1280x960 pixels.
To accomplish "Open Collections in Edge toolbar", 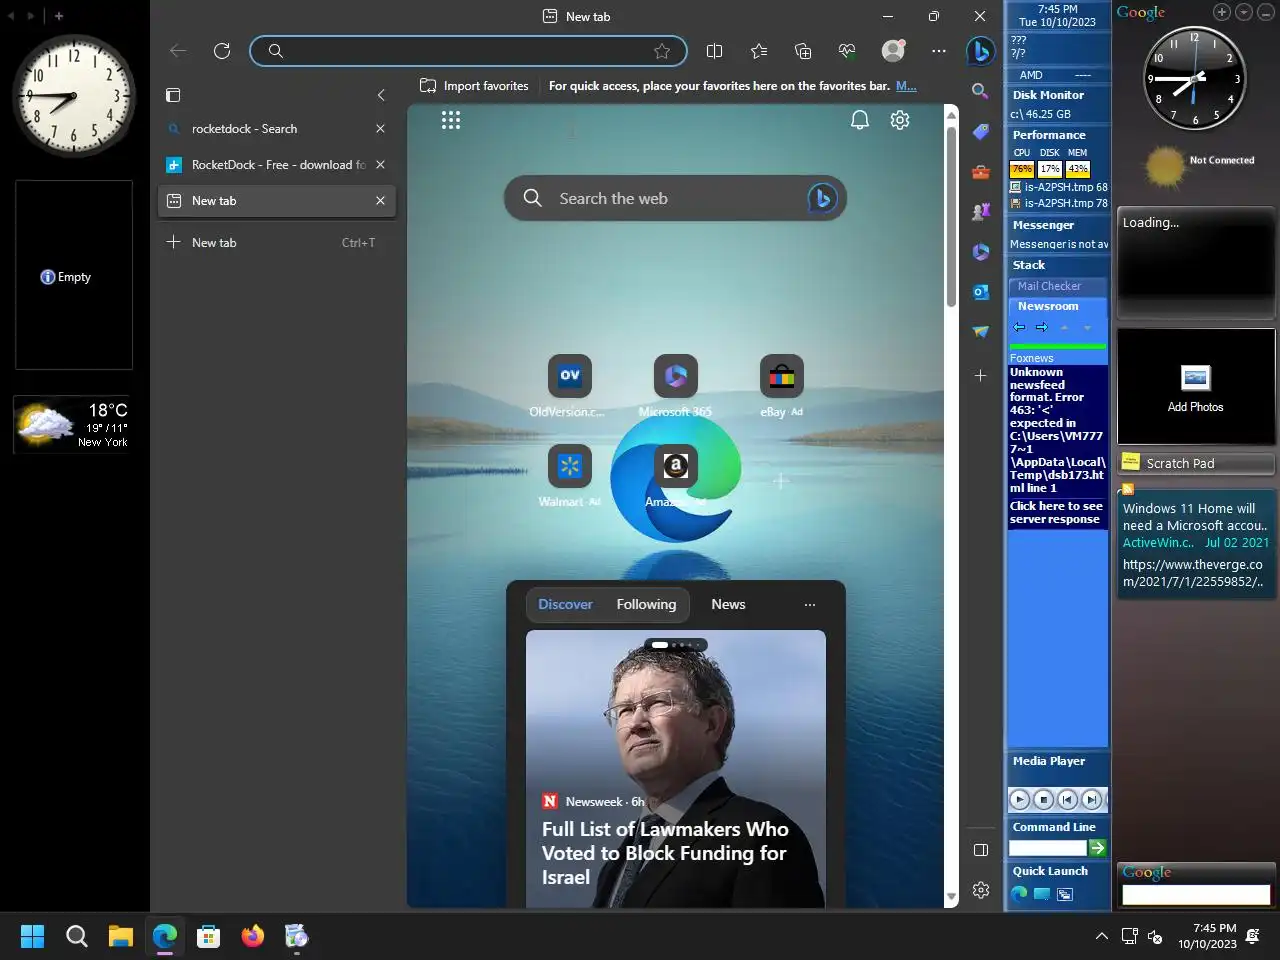I will click(803, 51).
